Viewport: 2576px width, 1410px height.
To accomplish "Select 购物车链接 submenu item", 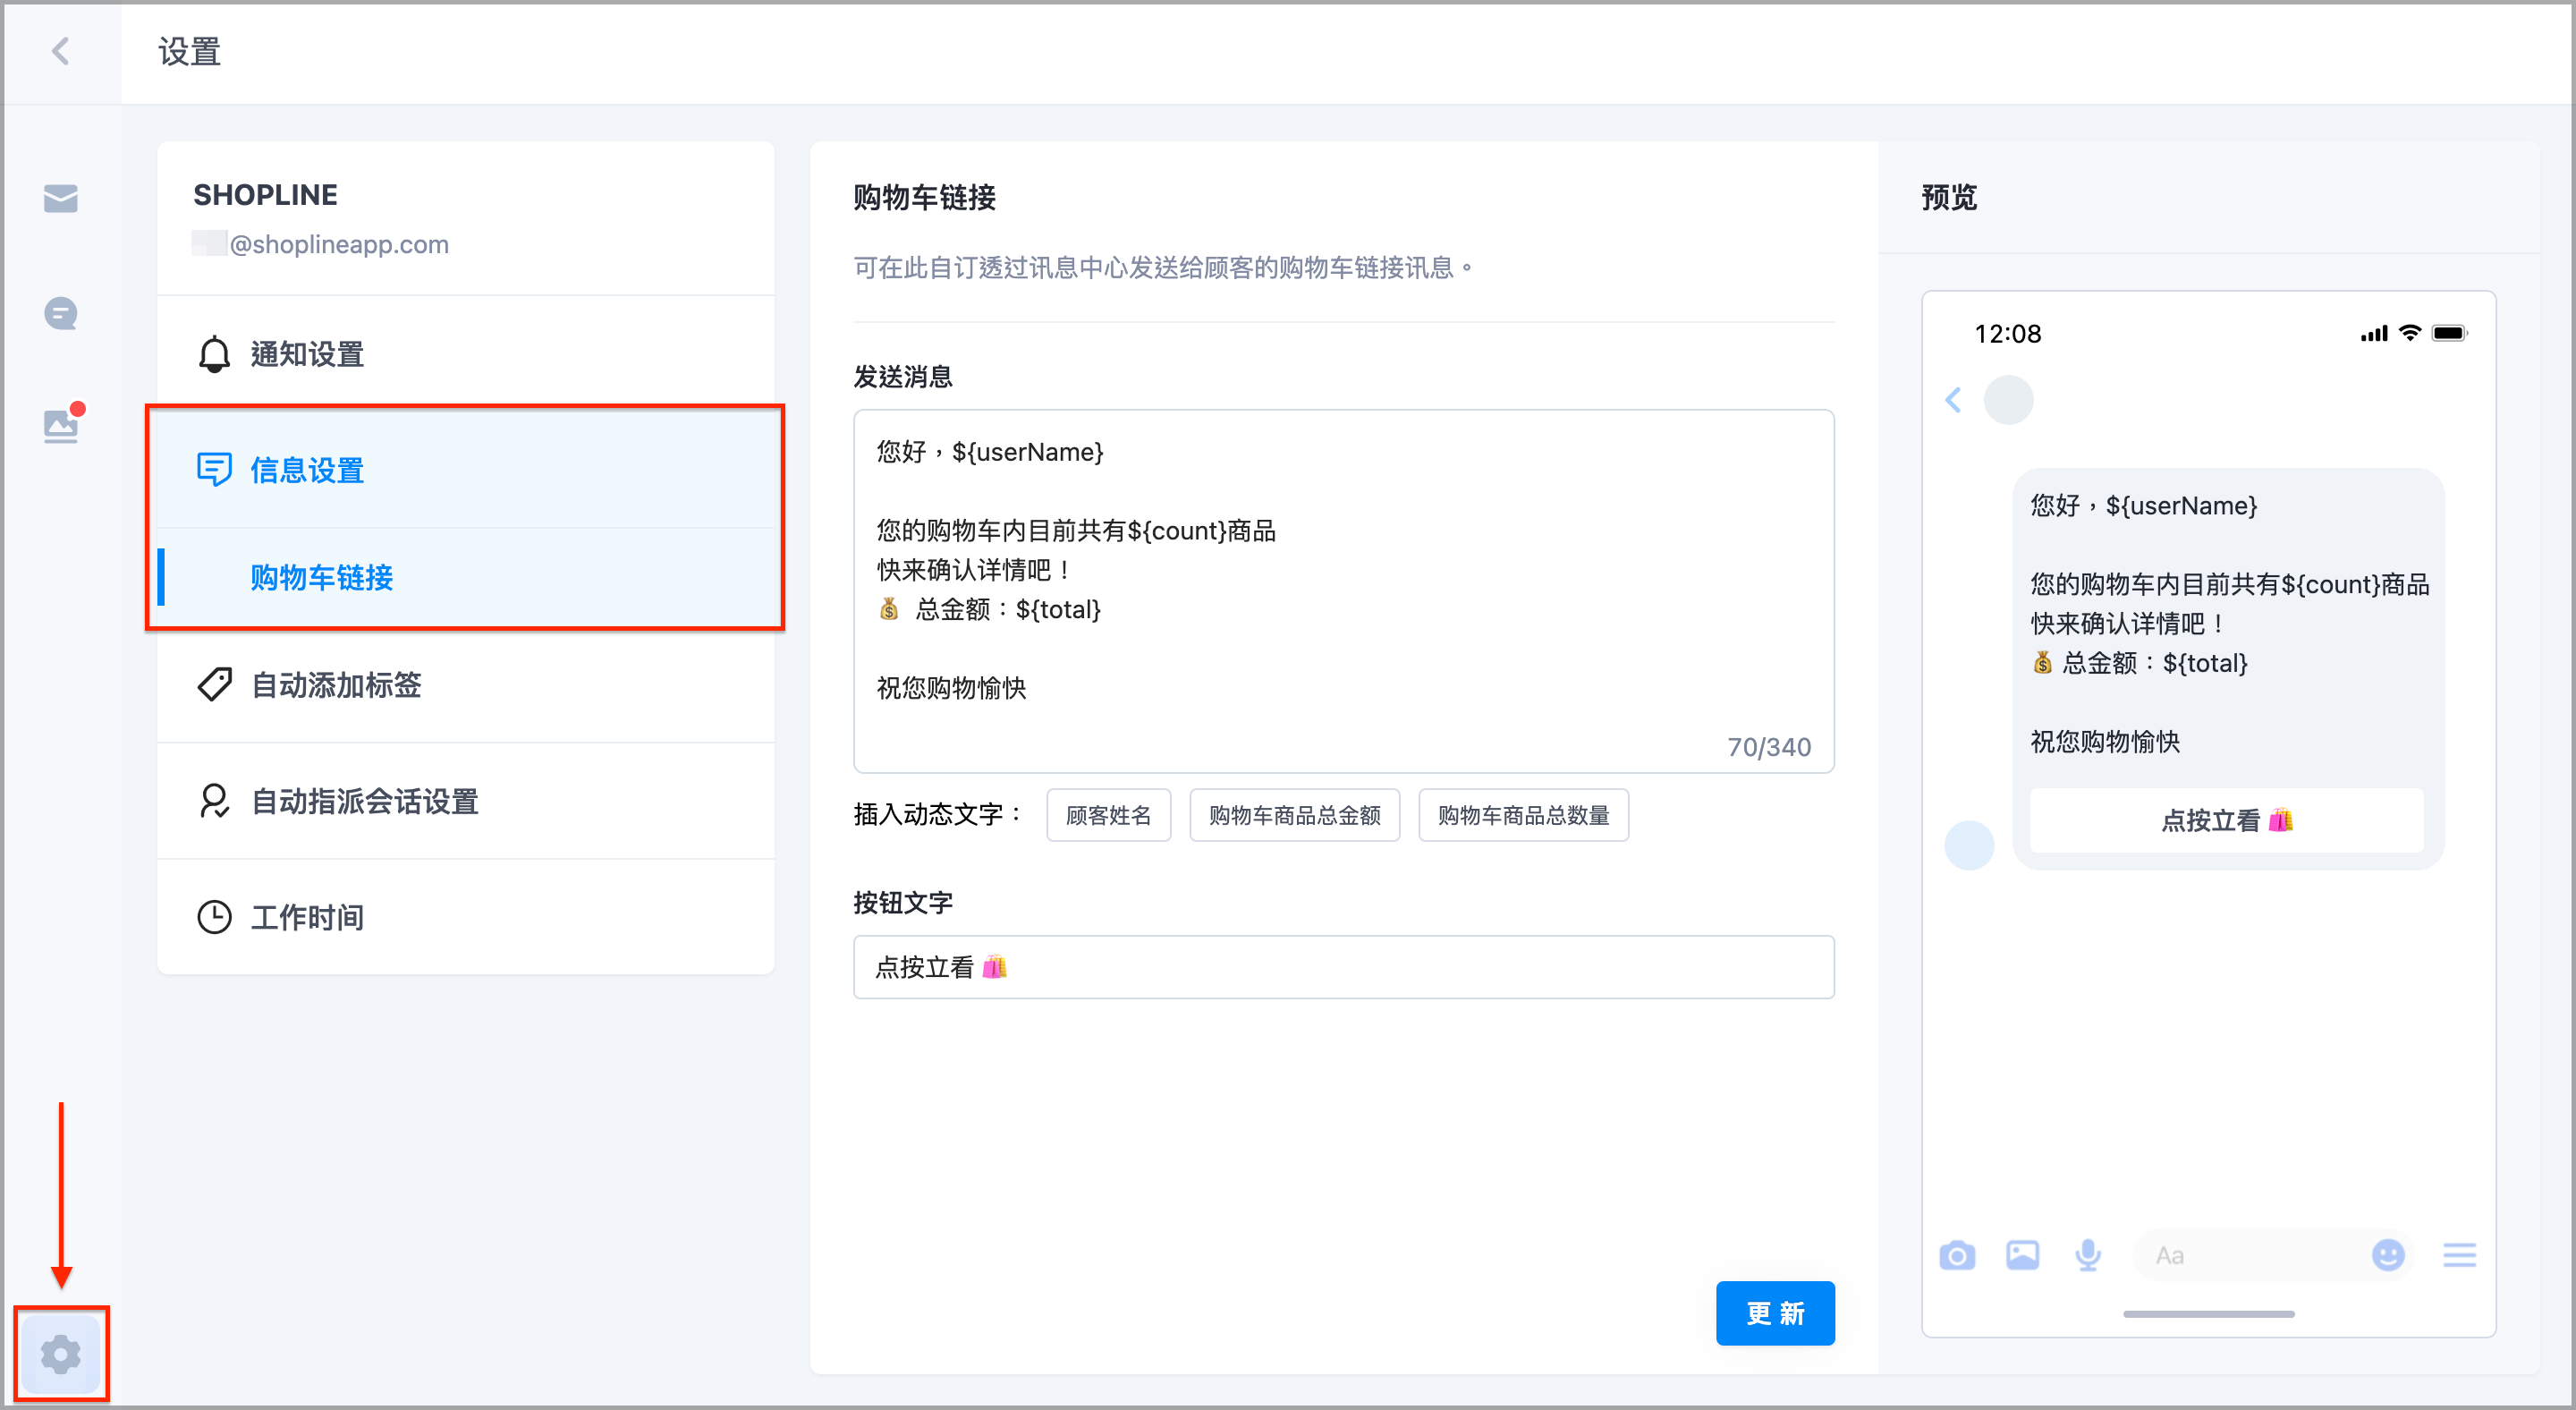I will coord(466,577).
